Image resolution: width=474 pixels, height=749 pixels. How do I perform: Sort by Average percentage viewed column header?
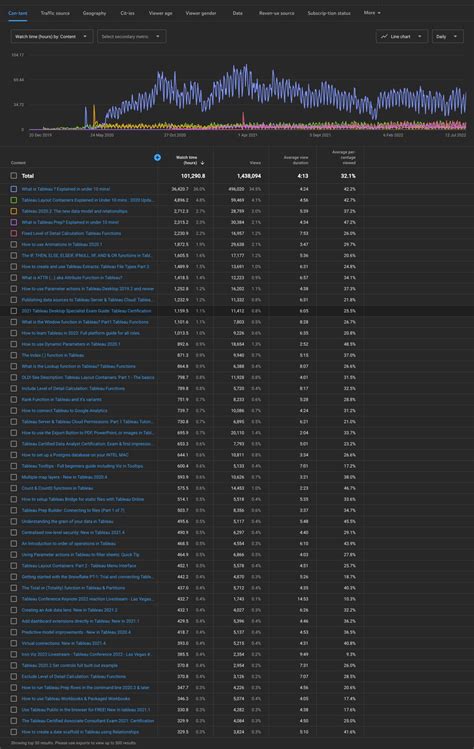click(x=344, y=158)
